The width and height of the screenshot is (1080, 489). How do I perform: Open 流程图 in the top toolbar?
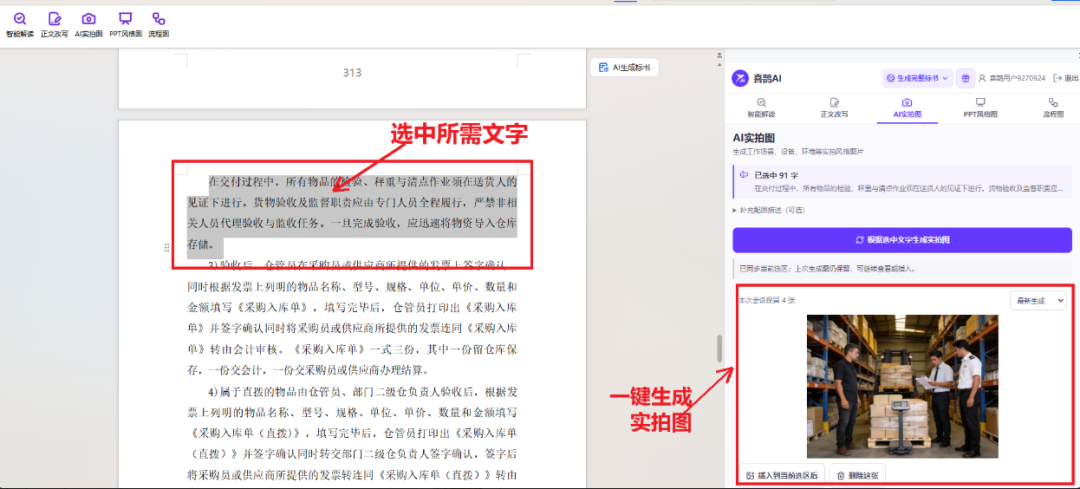(x=158, y=25)
